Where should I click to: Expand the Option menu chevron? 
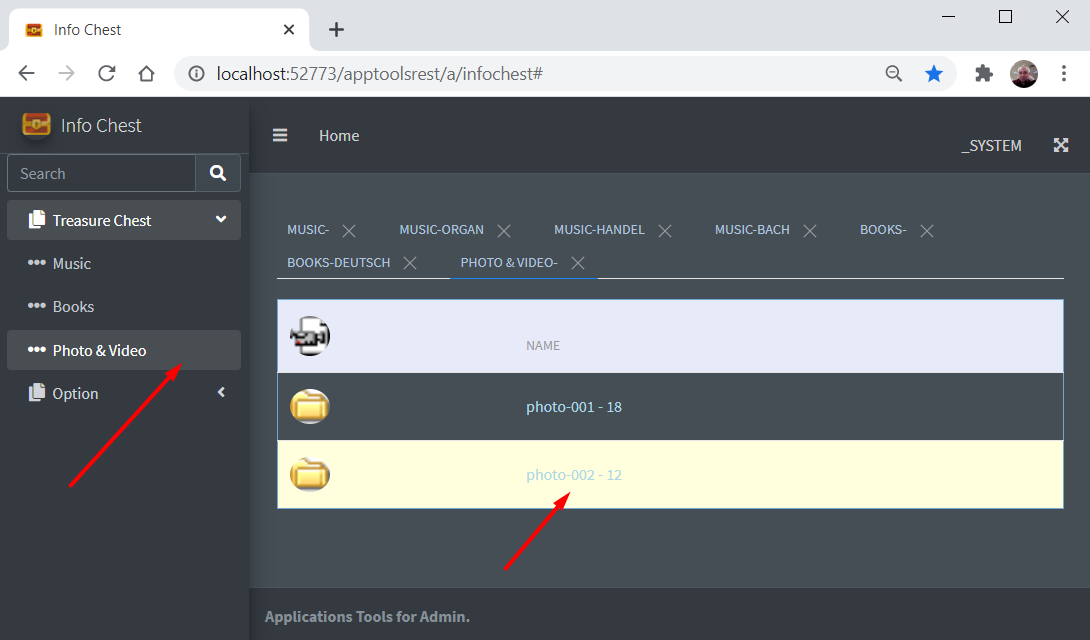point(221,392)
